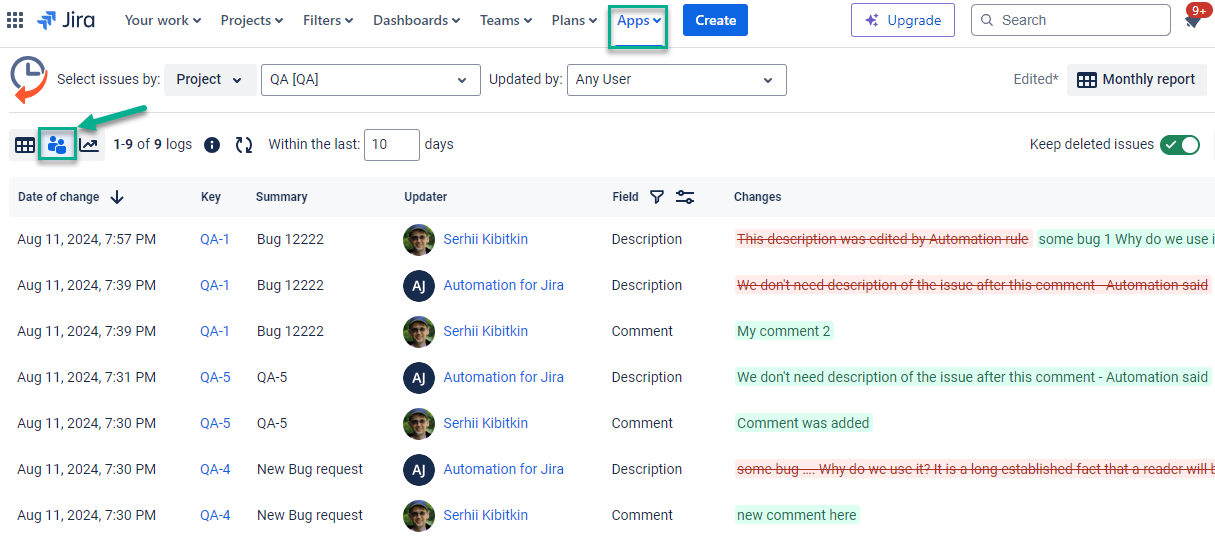
Task: Open the QA-5 issue link
Action: click(x=215, y=377)
